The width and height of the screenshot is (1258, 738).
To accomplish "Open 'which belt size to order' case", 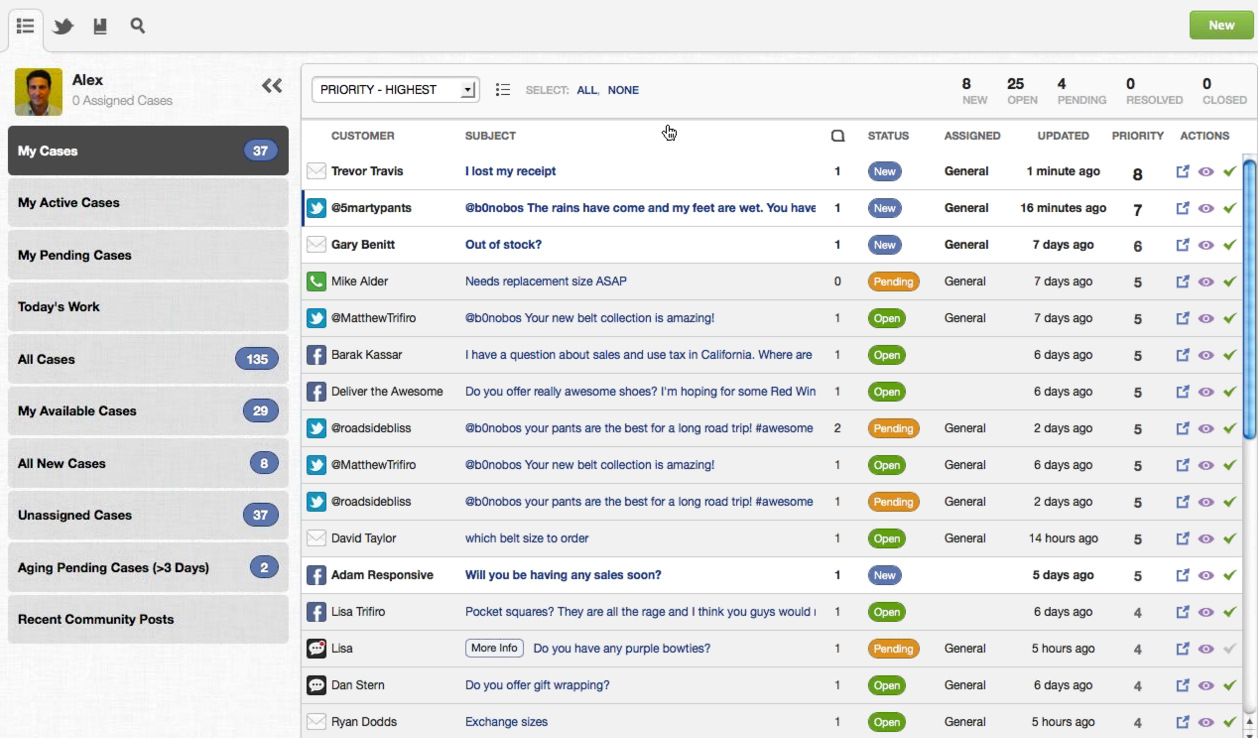I will (x=527, y=538).
